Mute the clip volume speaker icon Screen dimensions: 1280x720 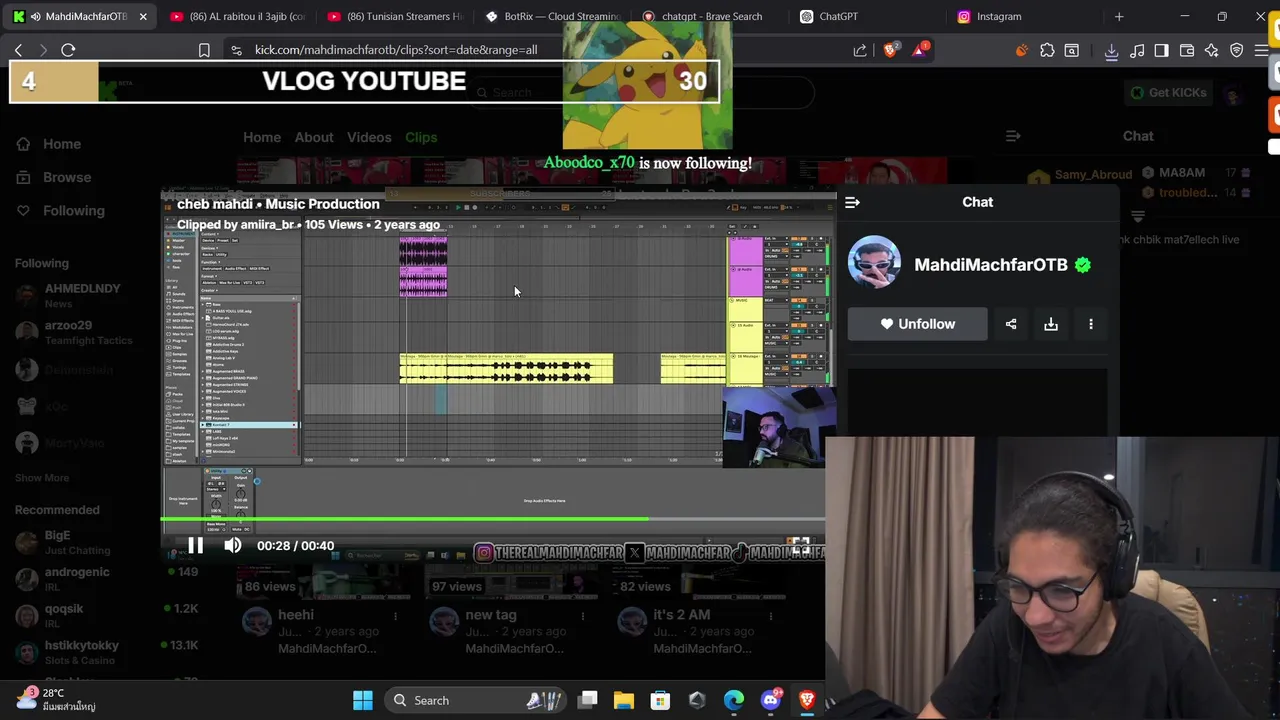pyautogui.click(x=232, y=545)
